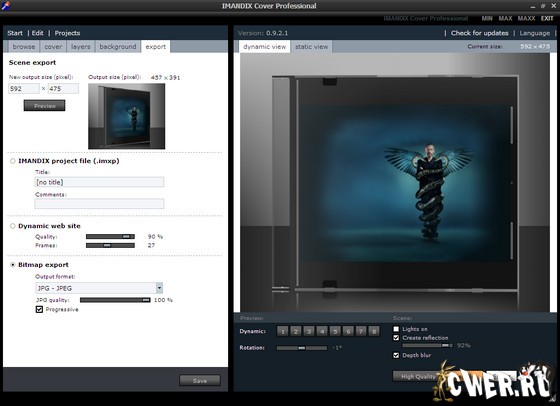The image size is (560, 406).
Task: Click the IMANDIX app icon in title bar
Action: [5, 5]
